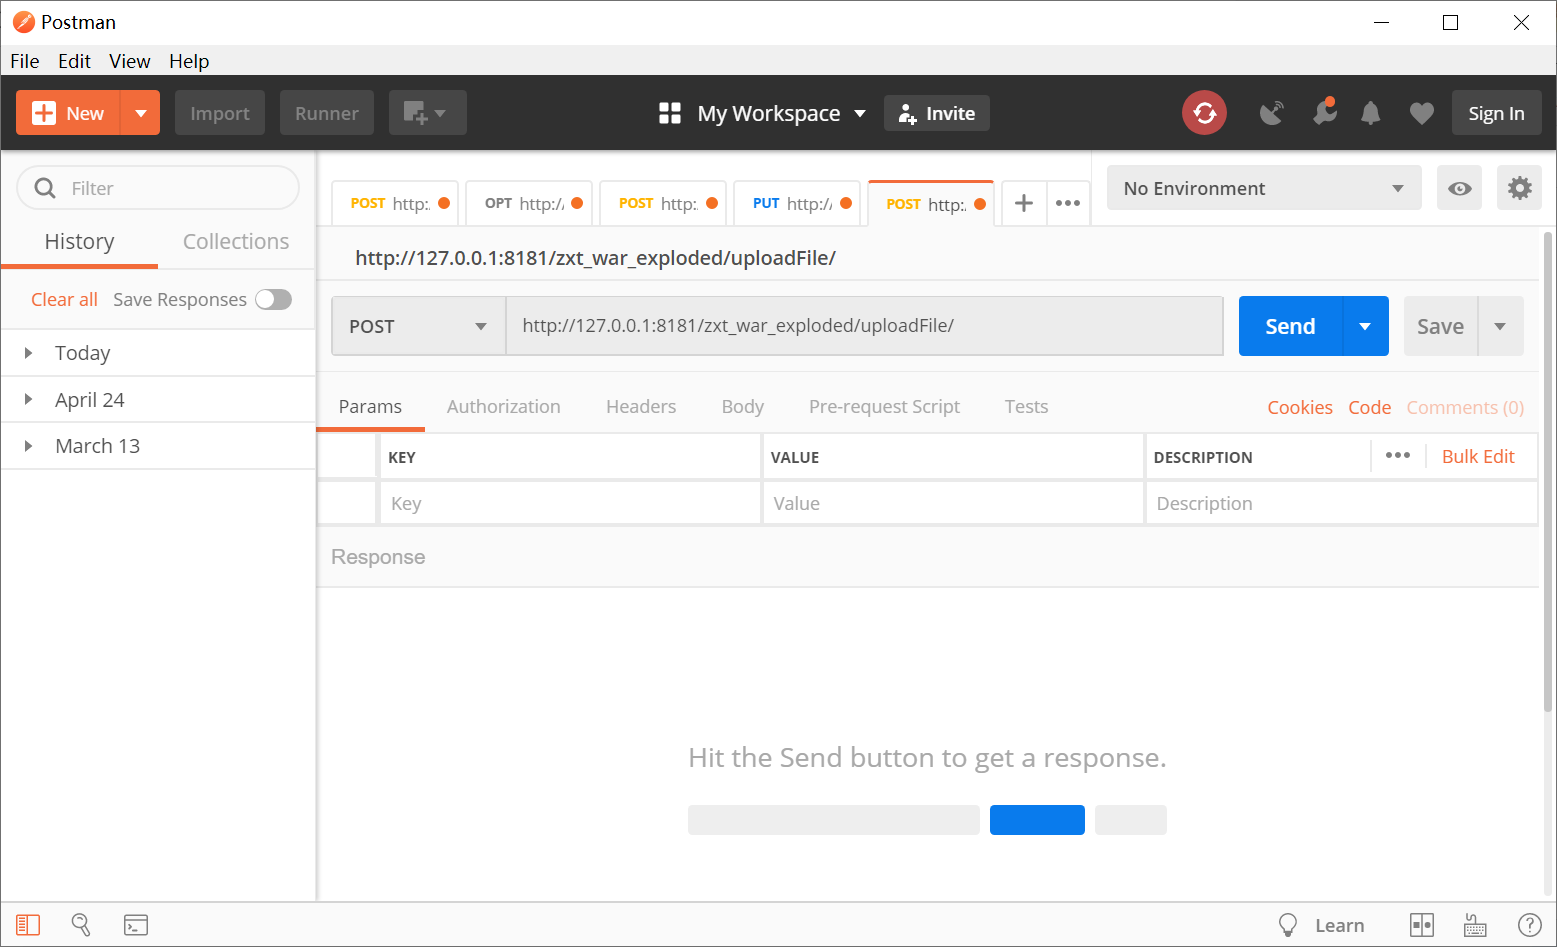Click the Clear all link

(x=64, y=299)
